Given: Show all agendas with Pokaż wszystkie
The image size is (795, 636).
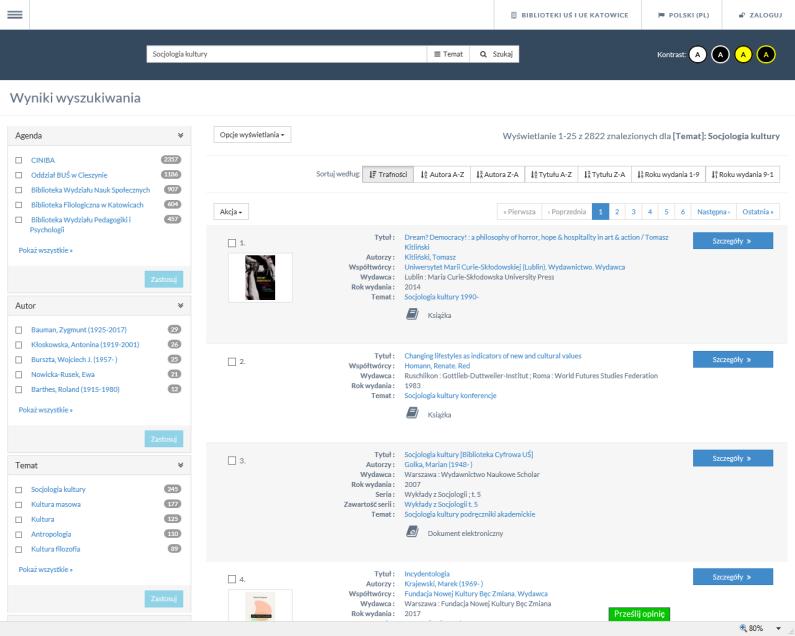Looking at the screenshot, I should click(45, 250).
